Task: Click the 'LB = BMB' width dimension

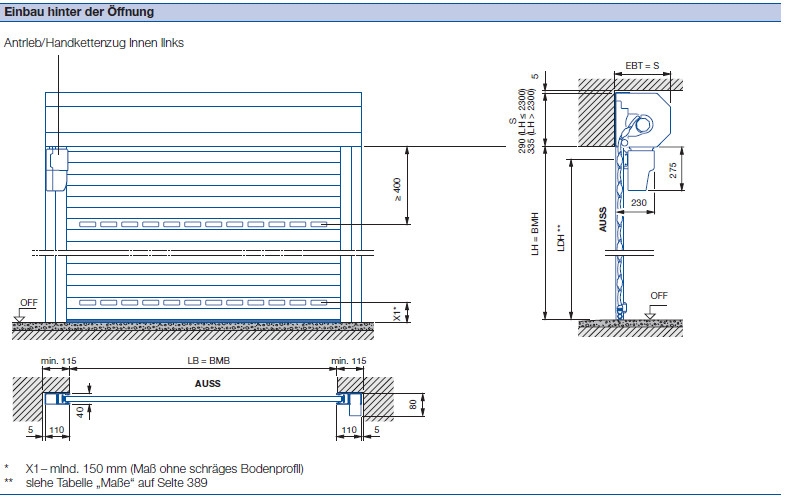Action: pos(208,360)
